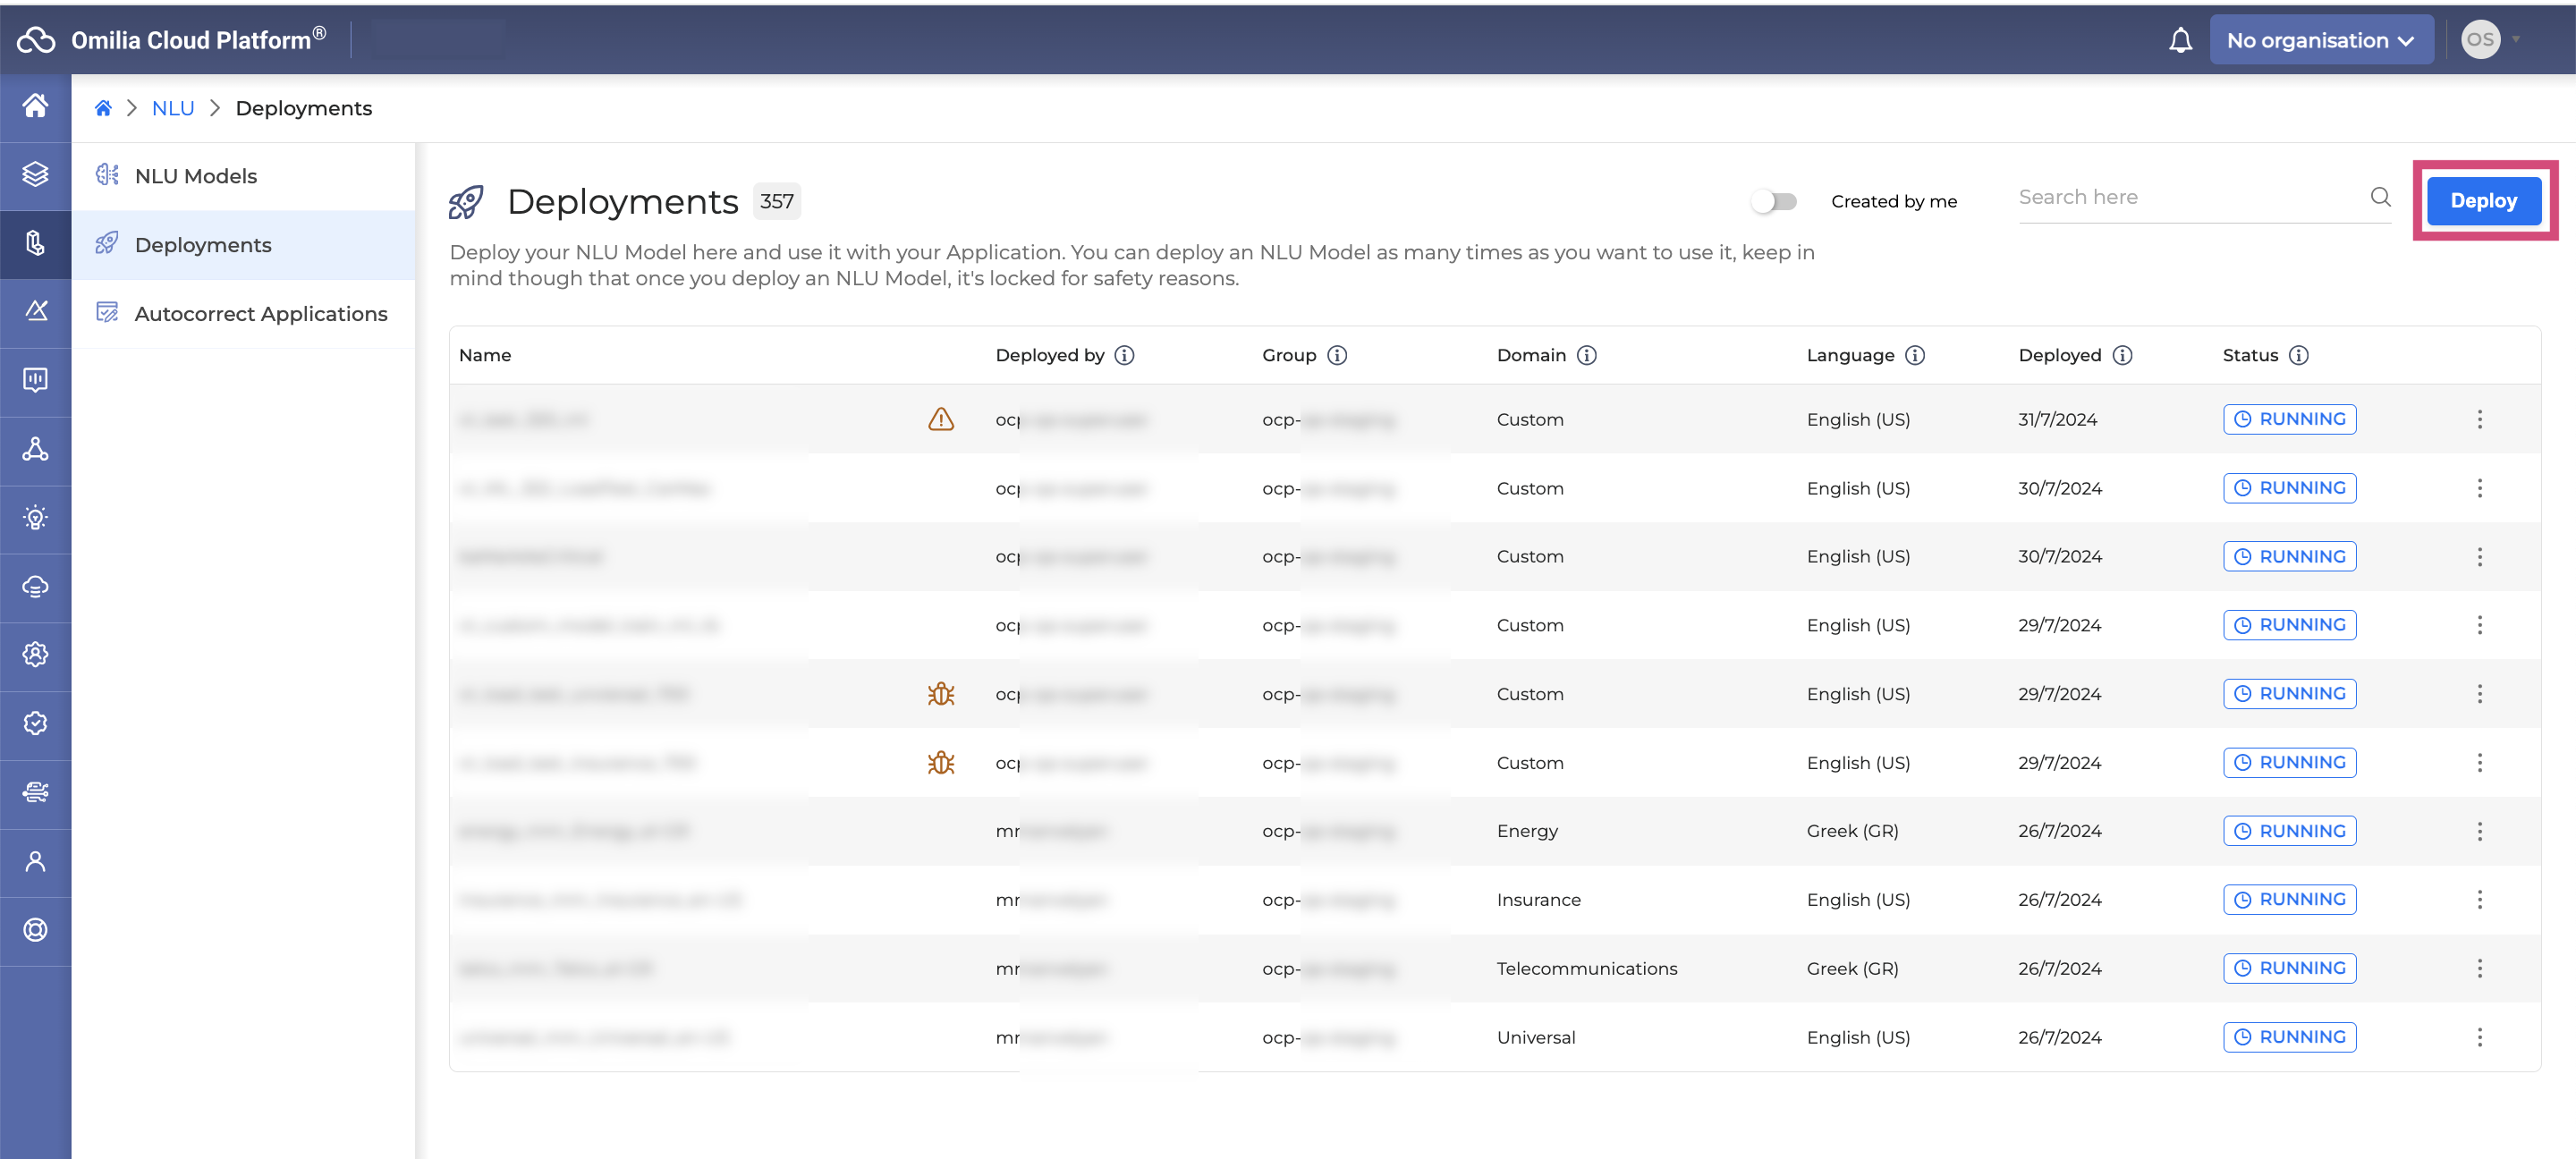Open row options for the Energy deployment
Viewport: 2576px width, 1159px height.
tap(2479, 831)
